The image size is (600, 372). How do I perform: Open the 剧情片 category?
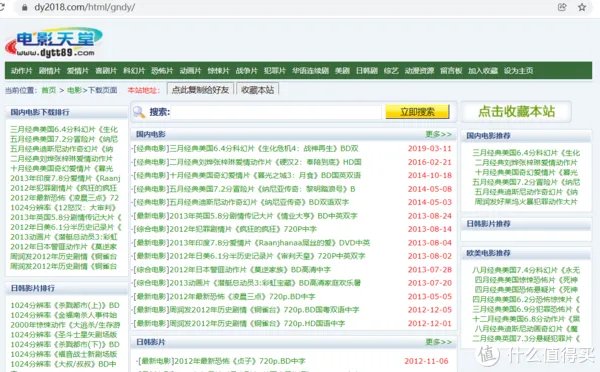pyautogui.click(x=50, y=71)
